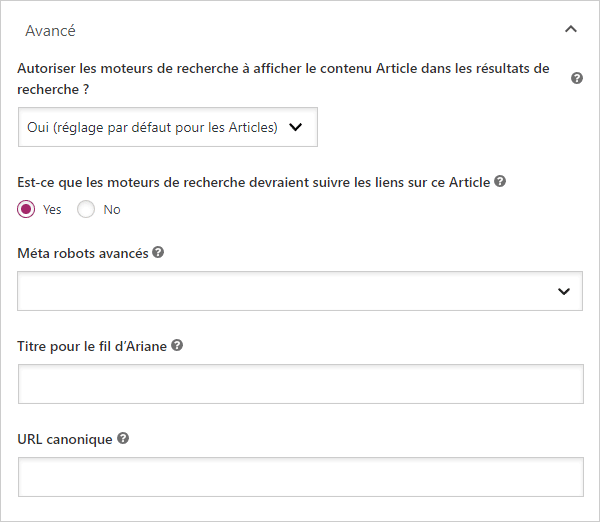The width and height of the screenshot is (600, 522).
Task: Click the "URL canonique" field label
Action: pos(65,439)
